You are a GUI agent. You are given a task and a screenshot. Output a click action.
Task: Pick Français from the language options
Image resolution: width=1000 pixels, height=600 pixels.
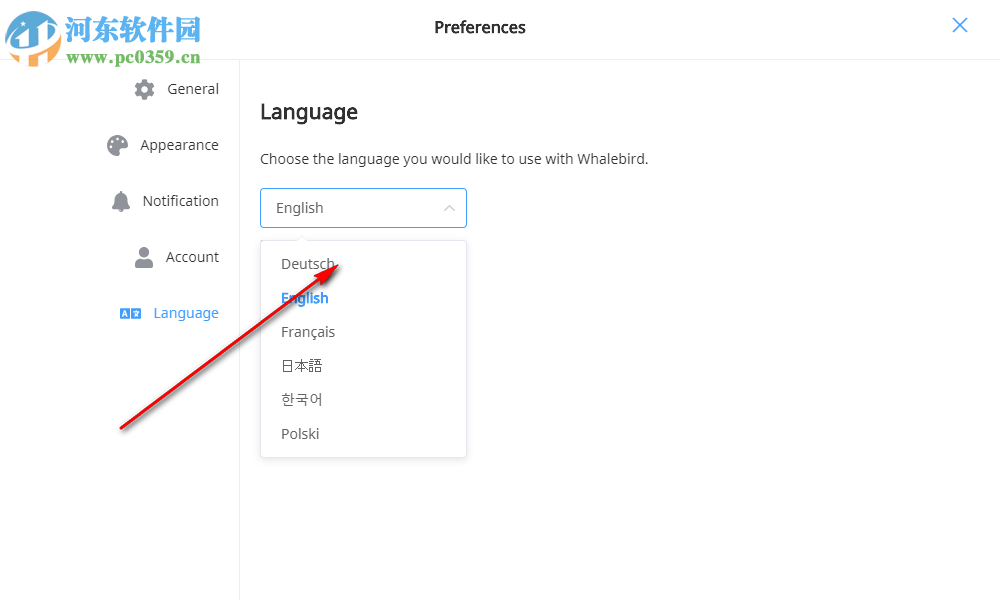(308, 332)
